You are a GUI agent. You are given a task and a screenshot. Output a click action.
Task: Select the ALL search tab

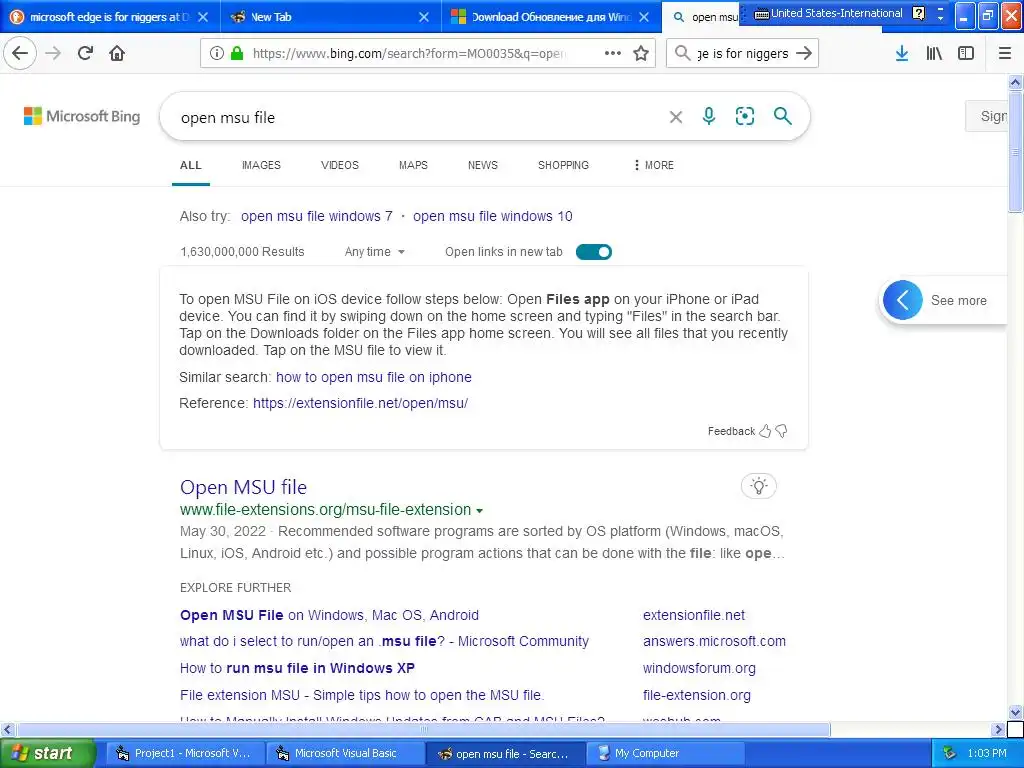click(x=191, y=165)
